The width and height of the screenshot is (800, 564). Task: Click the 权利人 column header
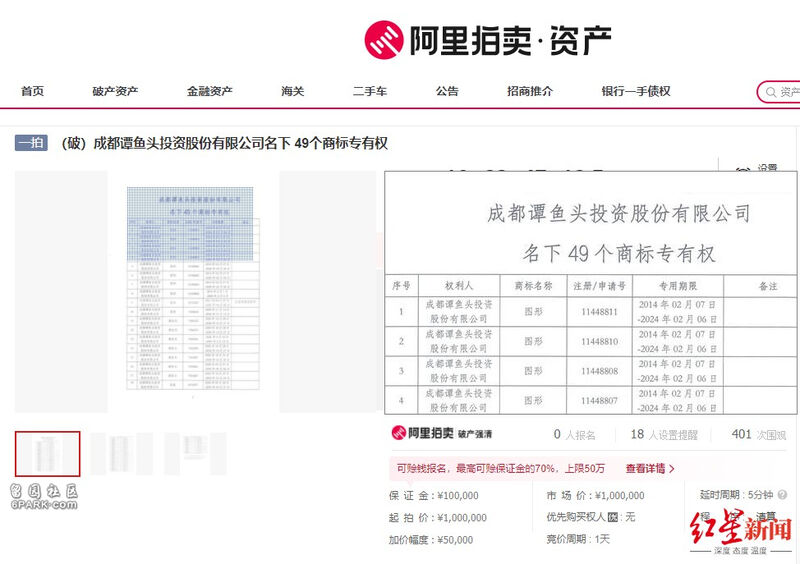tap(459, 286)
